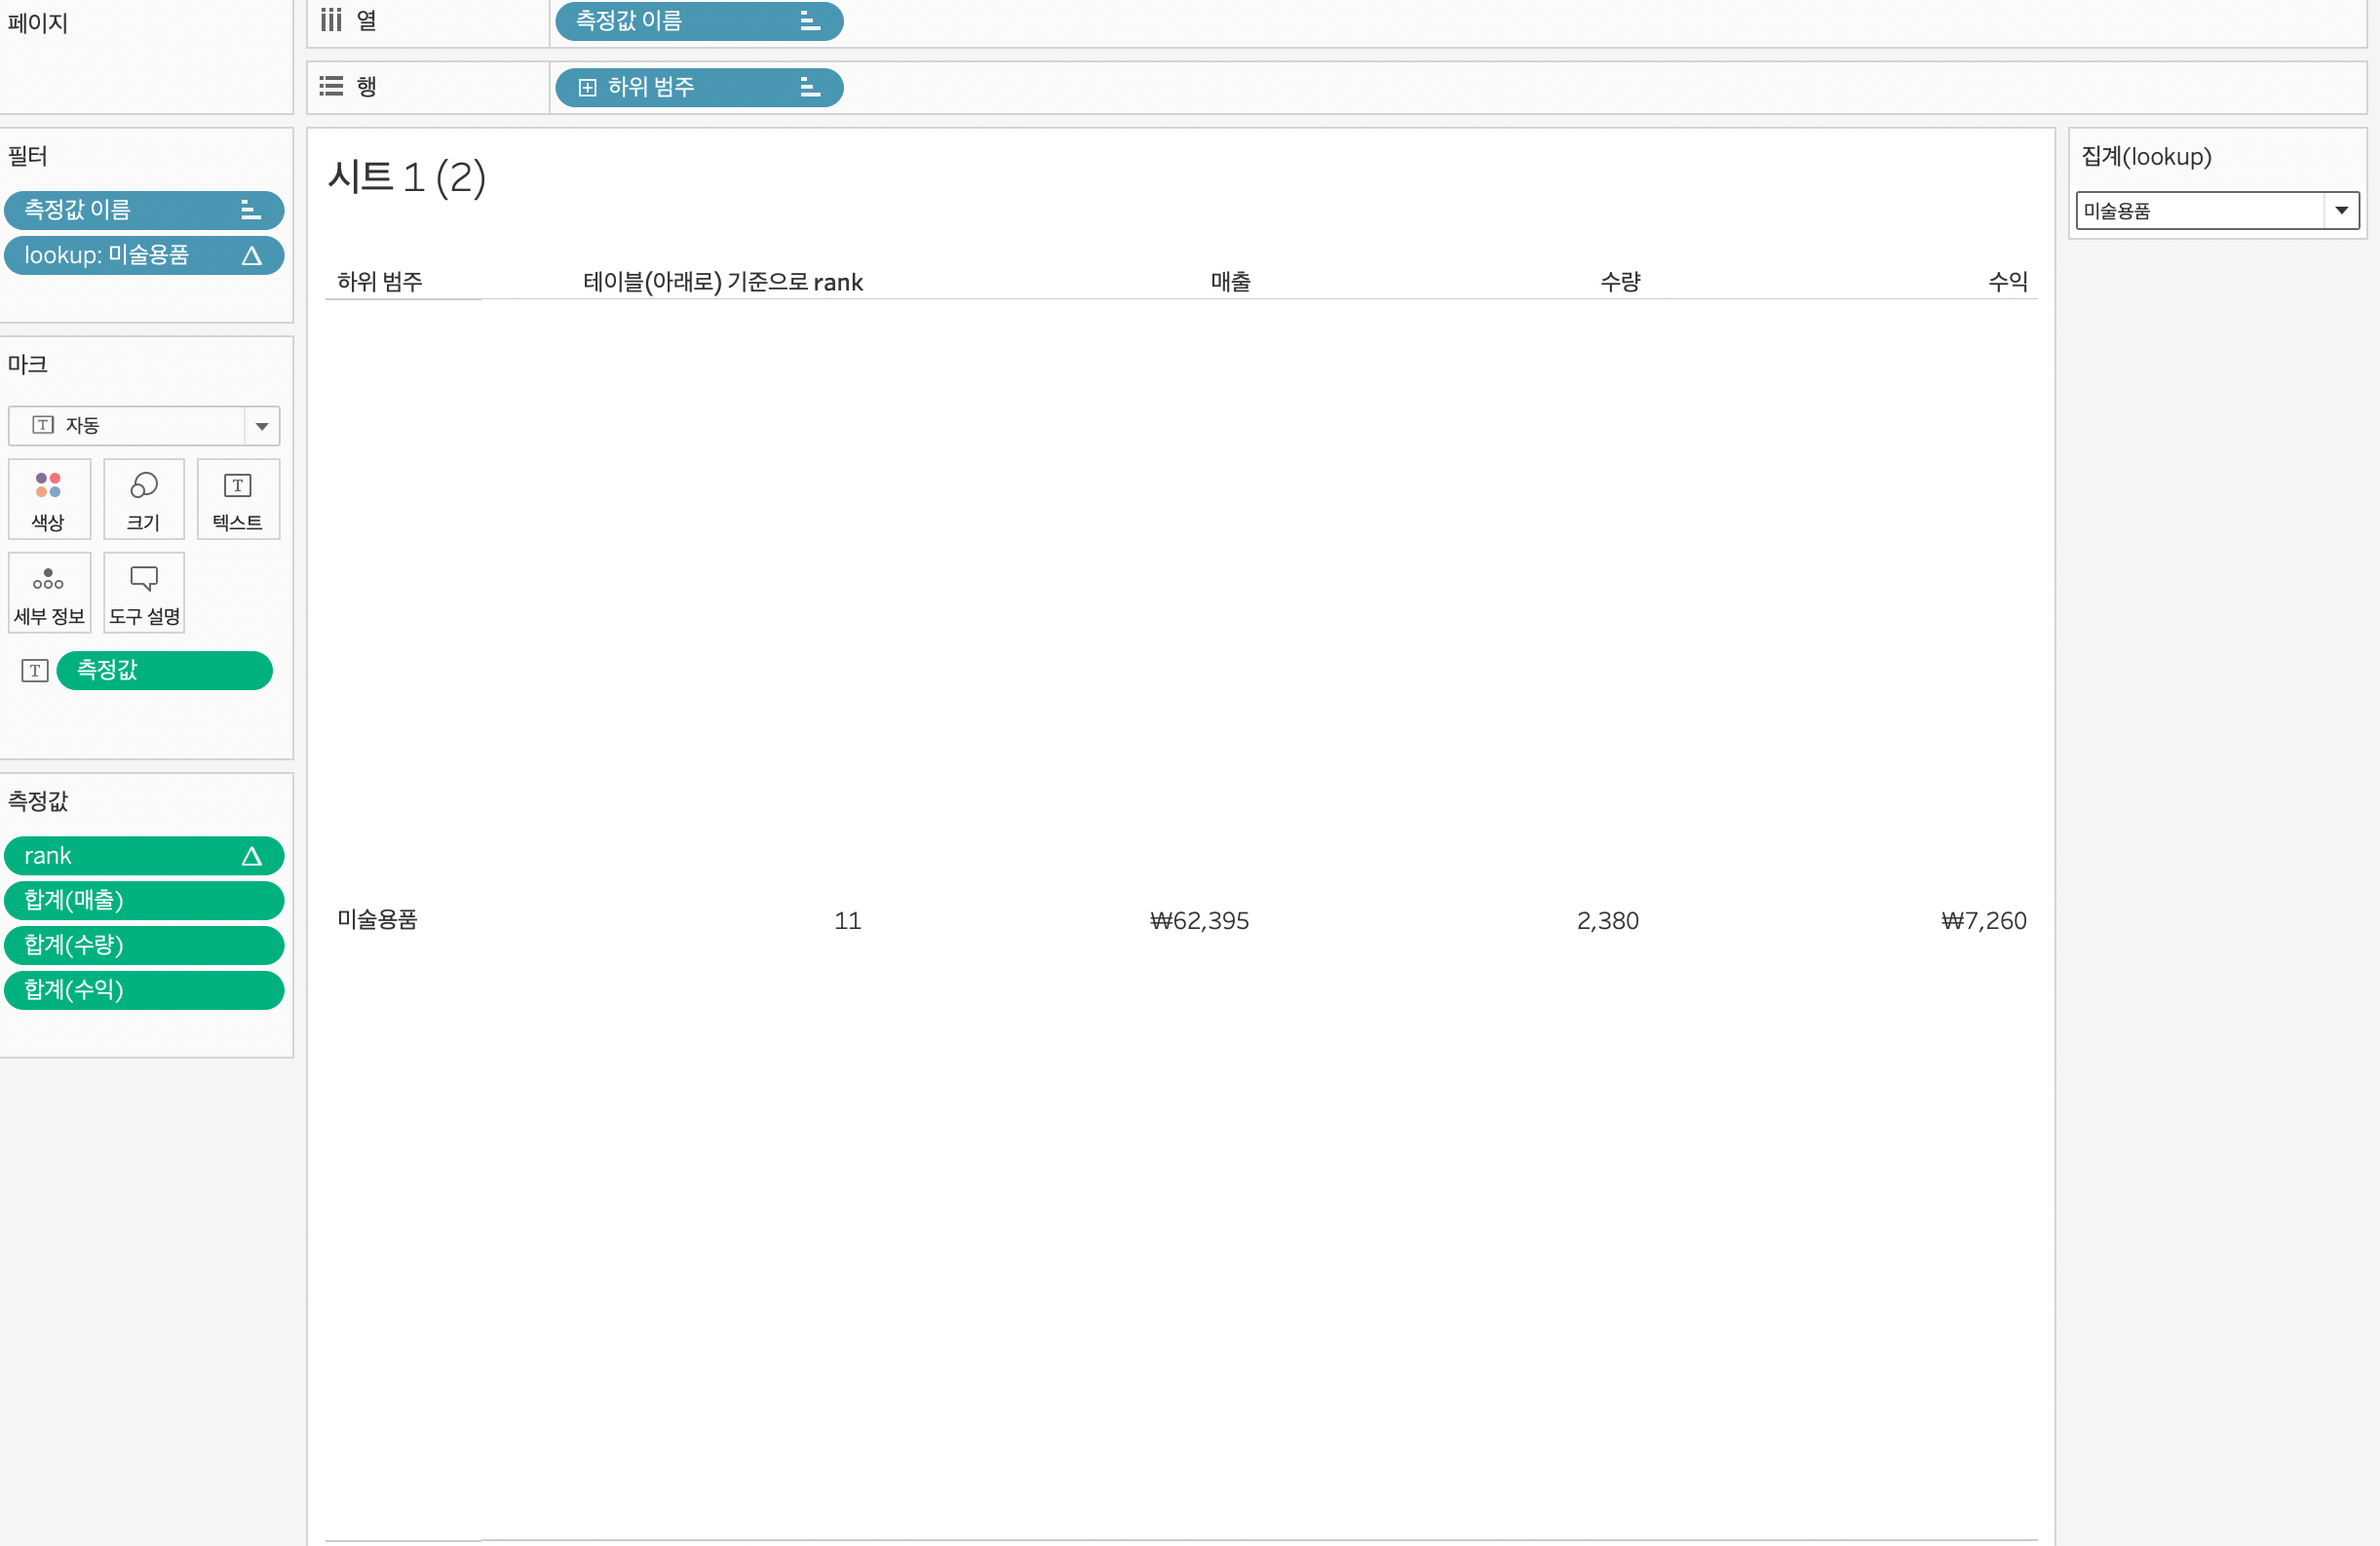This screenshot has height=1546, width=2380.
Task: Open the Text marks card
Action: tap(237, 499)
